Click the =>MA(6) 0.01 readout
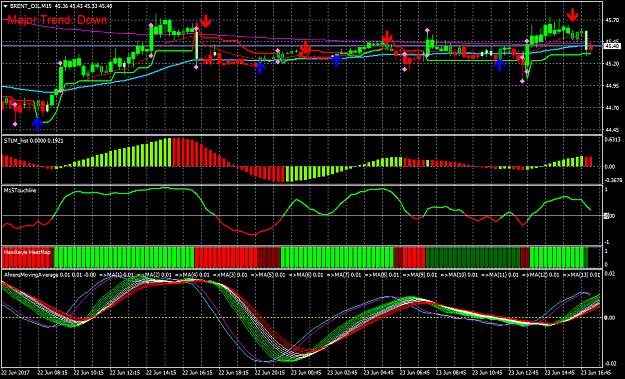Viewport: 625px width, 379px height. coord(305,275)
